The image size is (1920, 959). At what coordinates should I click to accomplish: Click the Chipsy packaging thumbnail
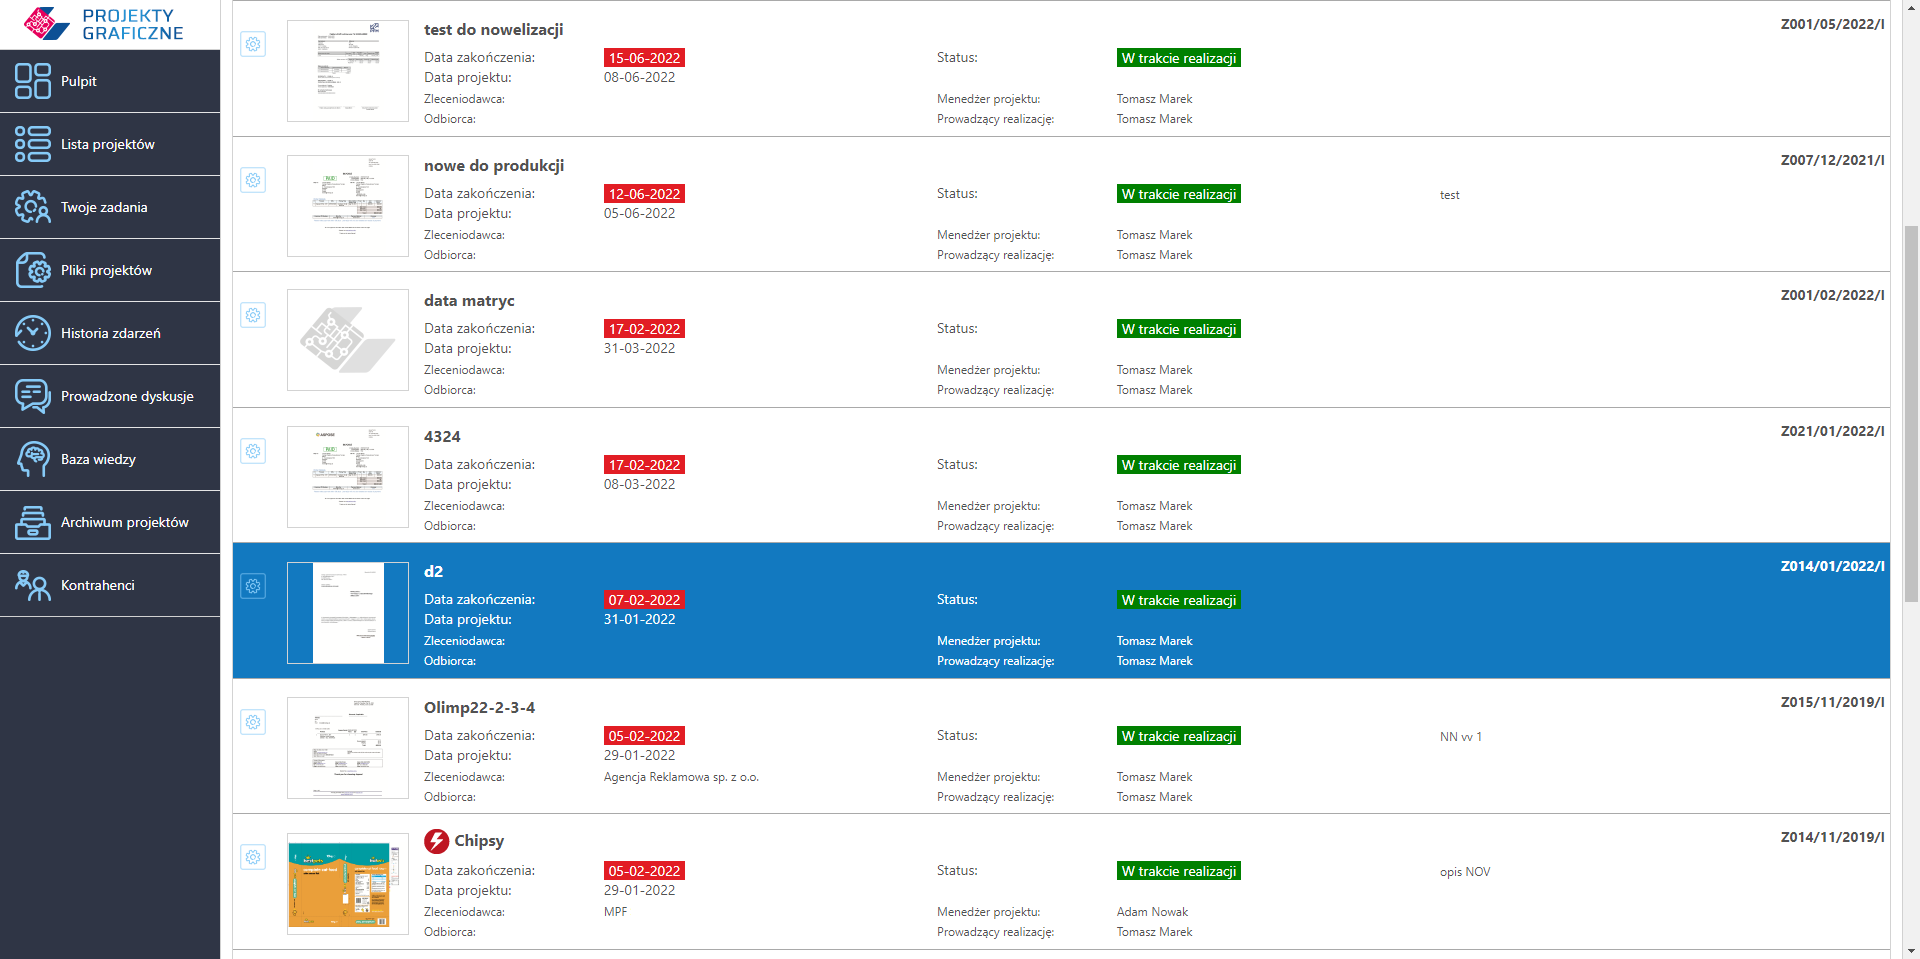click(347, 884)
